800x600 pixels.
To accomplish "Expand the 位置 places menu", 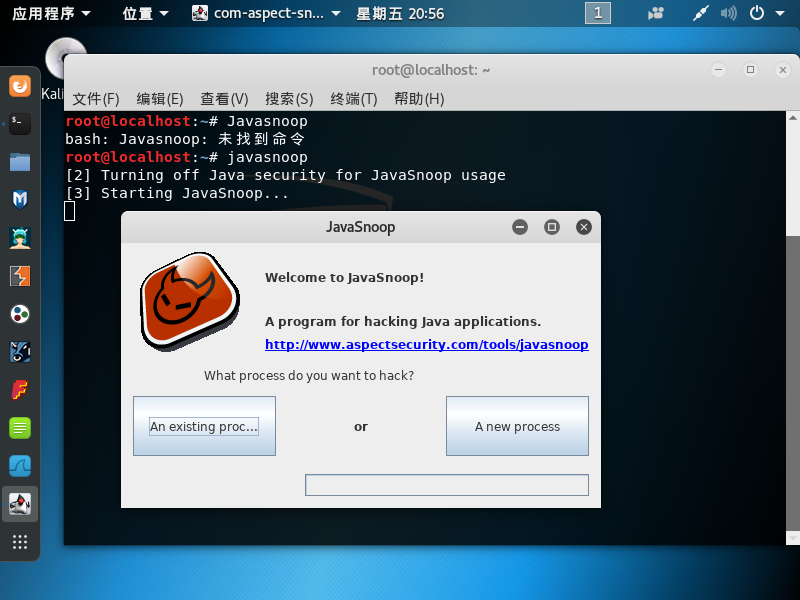I will 145,13.
